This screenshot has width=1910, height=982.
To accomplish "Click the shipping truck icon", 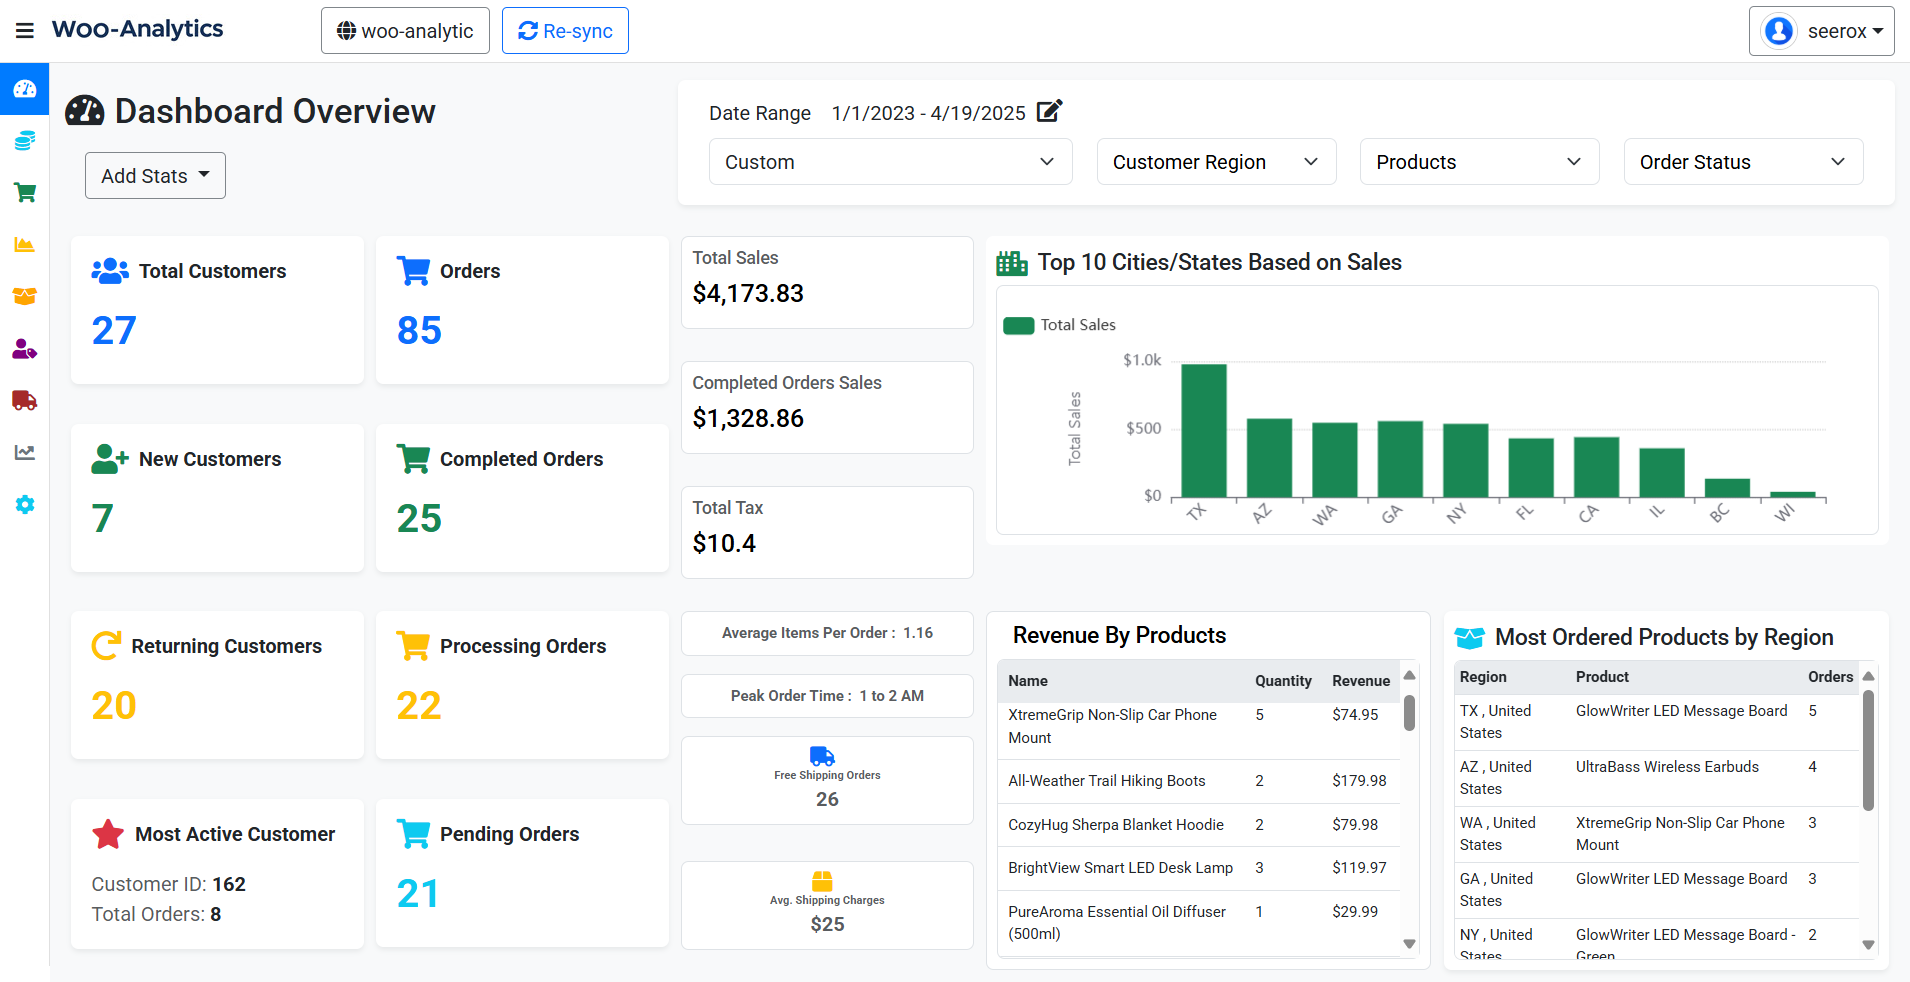I will (x=24, y=401).
